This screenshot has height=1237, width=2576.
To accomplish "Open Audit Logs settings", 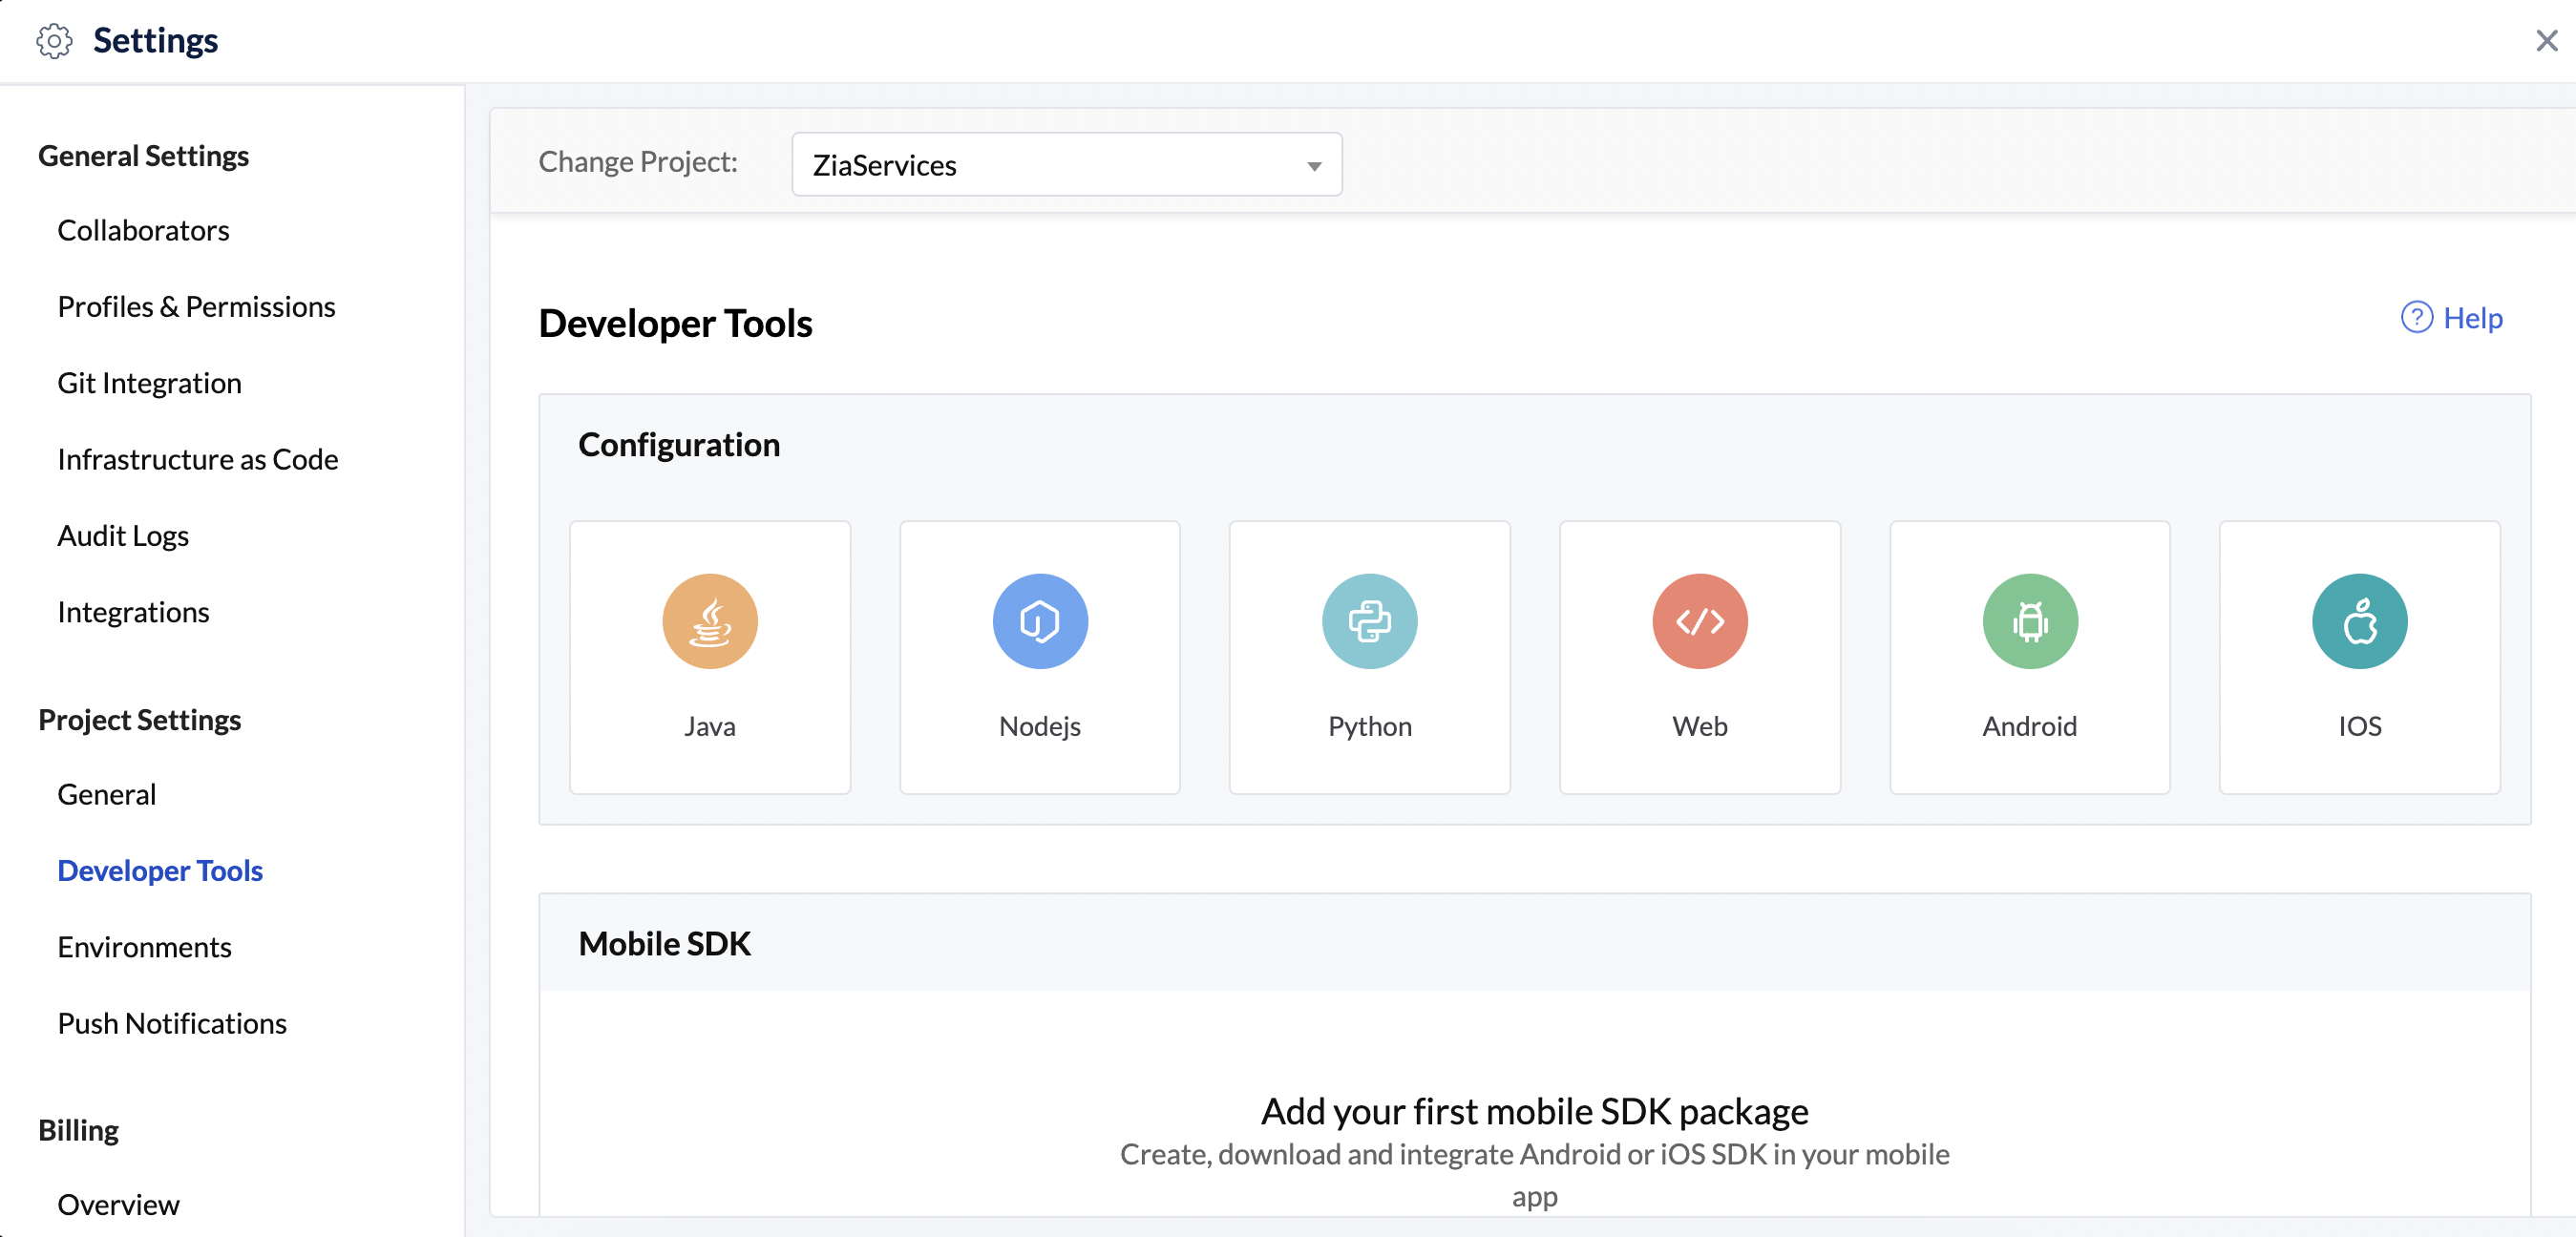I will pyautogui.click(x=123, y=534).
